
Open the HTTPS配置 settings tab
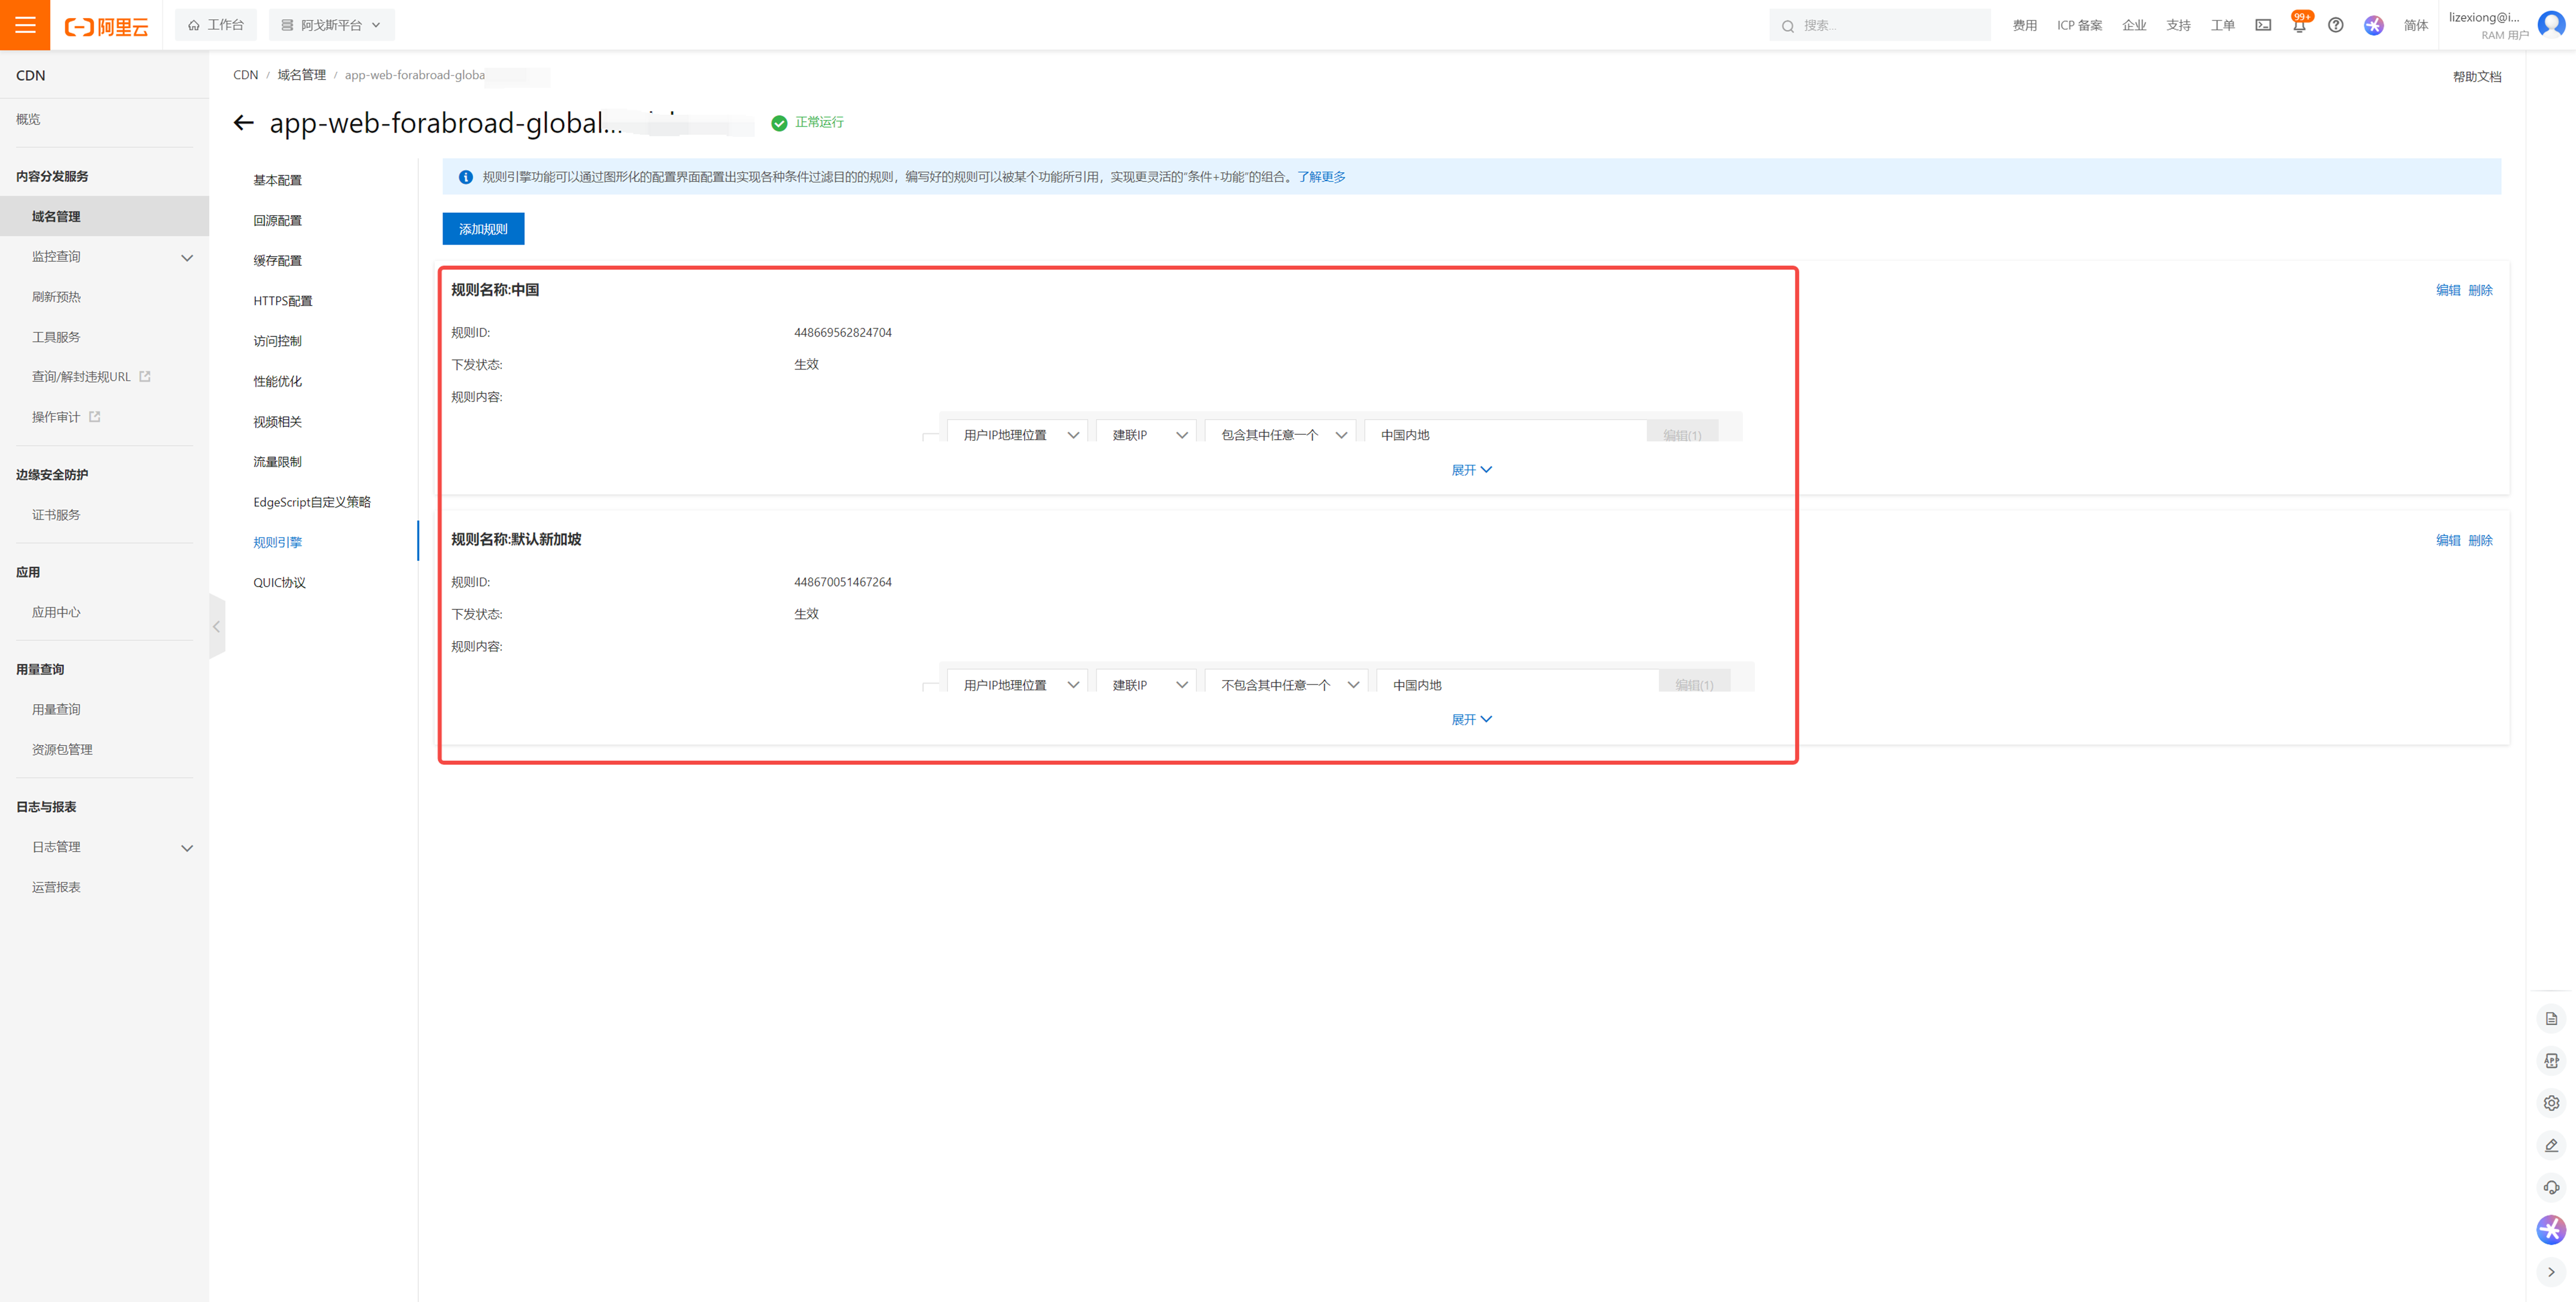[x=283, y=301]
